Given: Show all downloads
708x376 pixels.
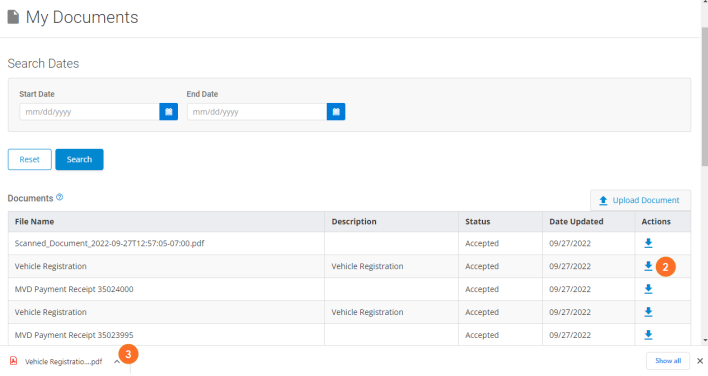Looking at the screenshot, I should click(x=668, y=361).
